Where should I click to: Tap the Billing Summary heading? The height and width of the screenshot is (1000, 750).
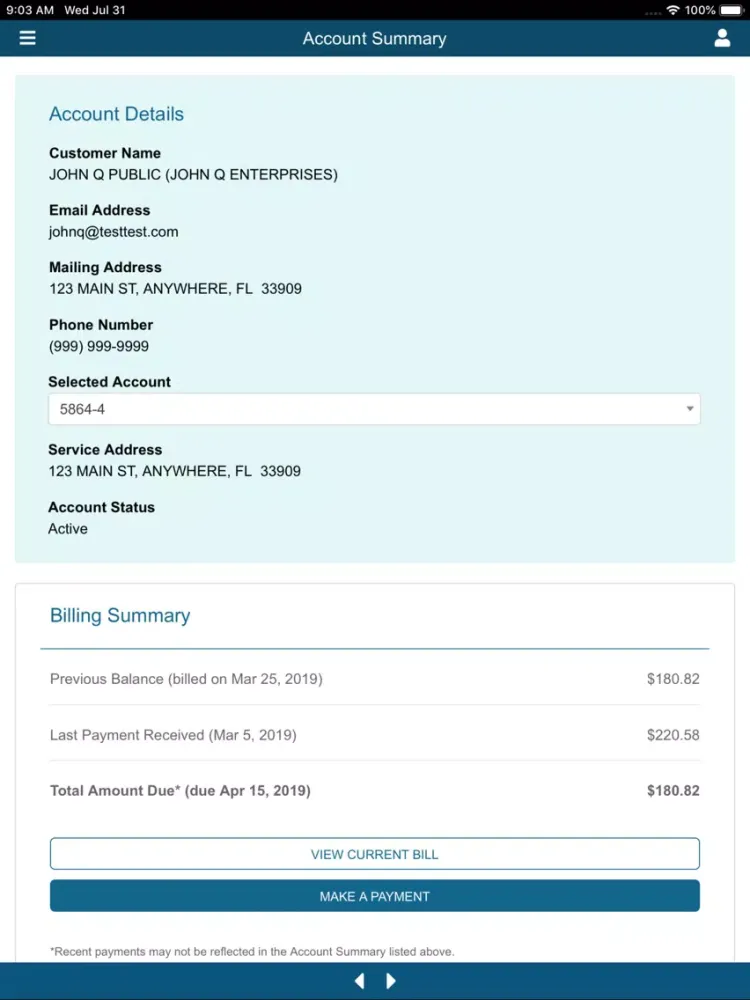pos(120,616)
